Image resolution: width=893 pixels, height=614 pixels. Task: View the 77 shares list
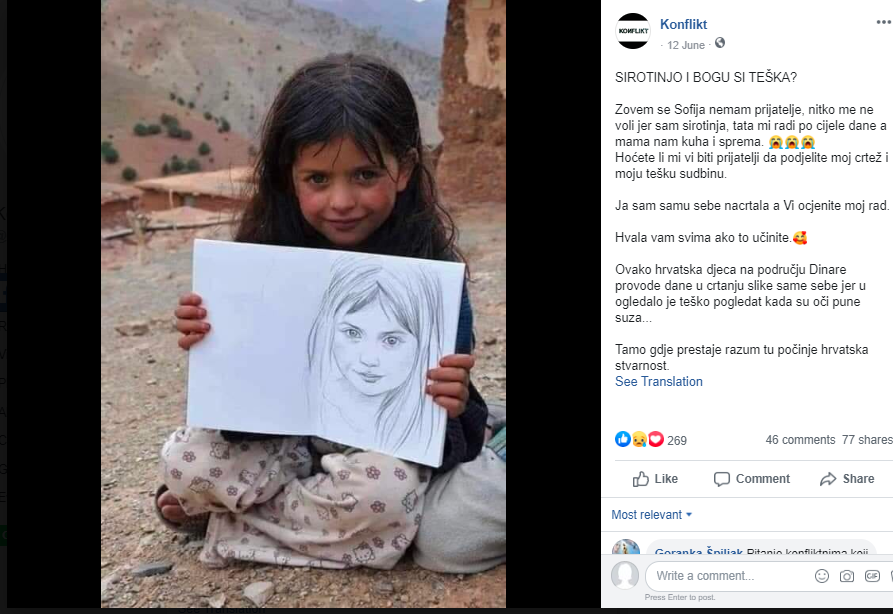tap(867, 440)
